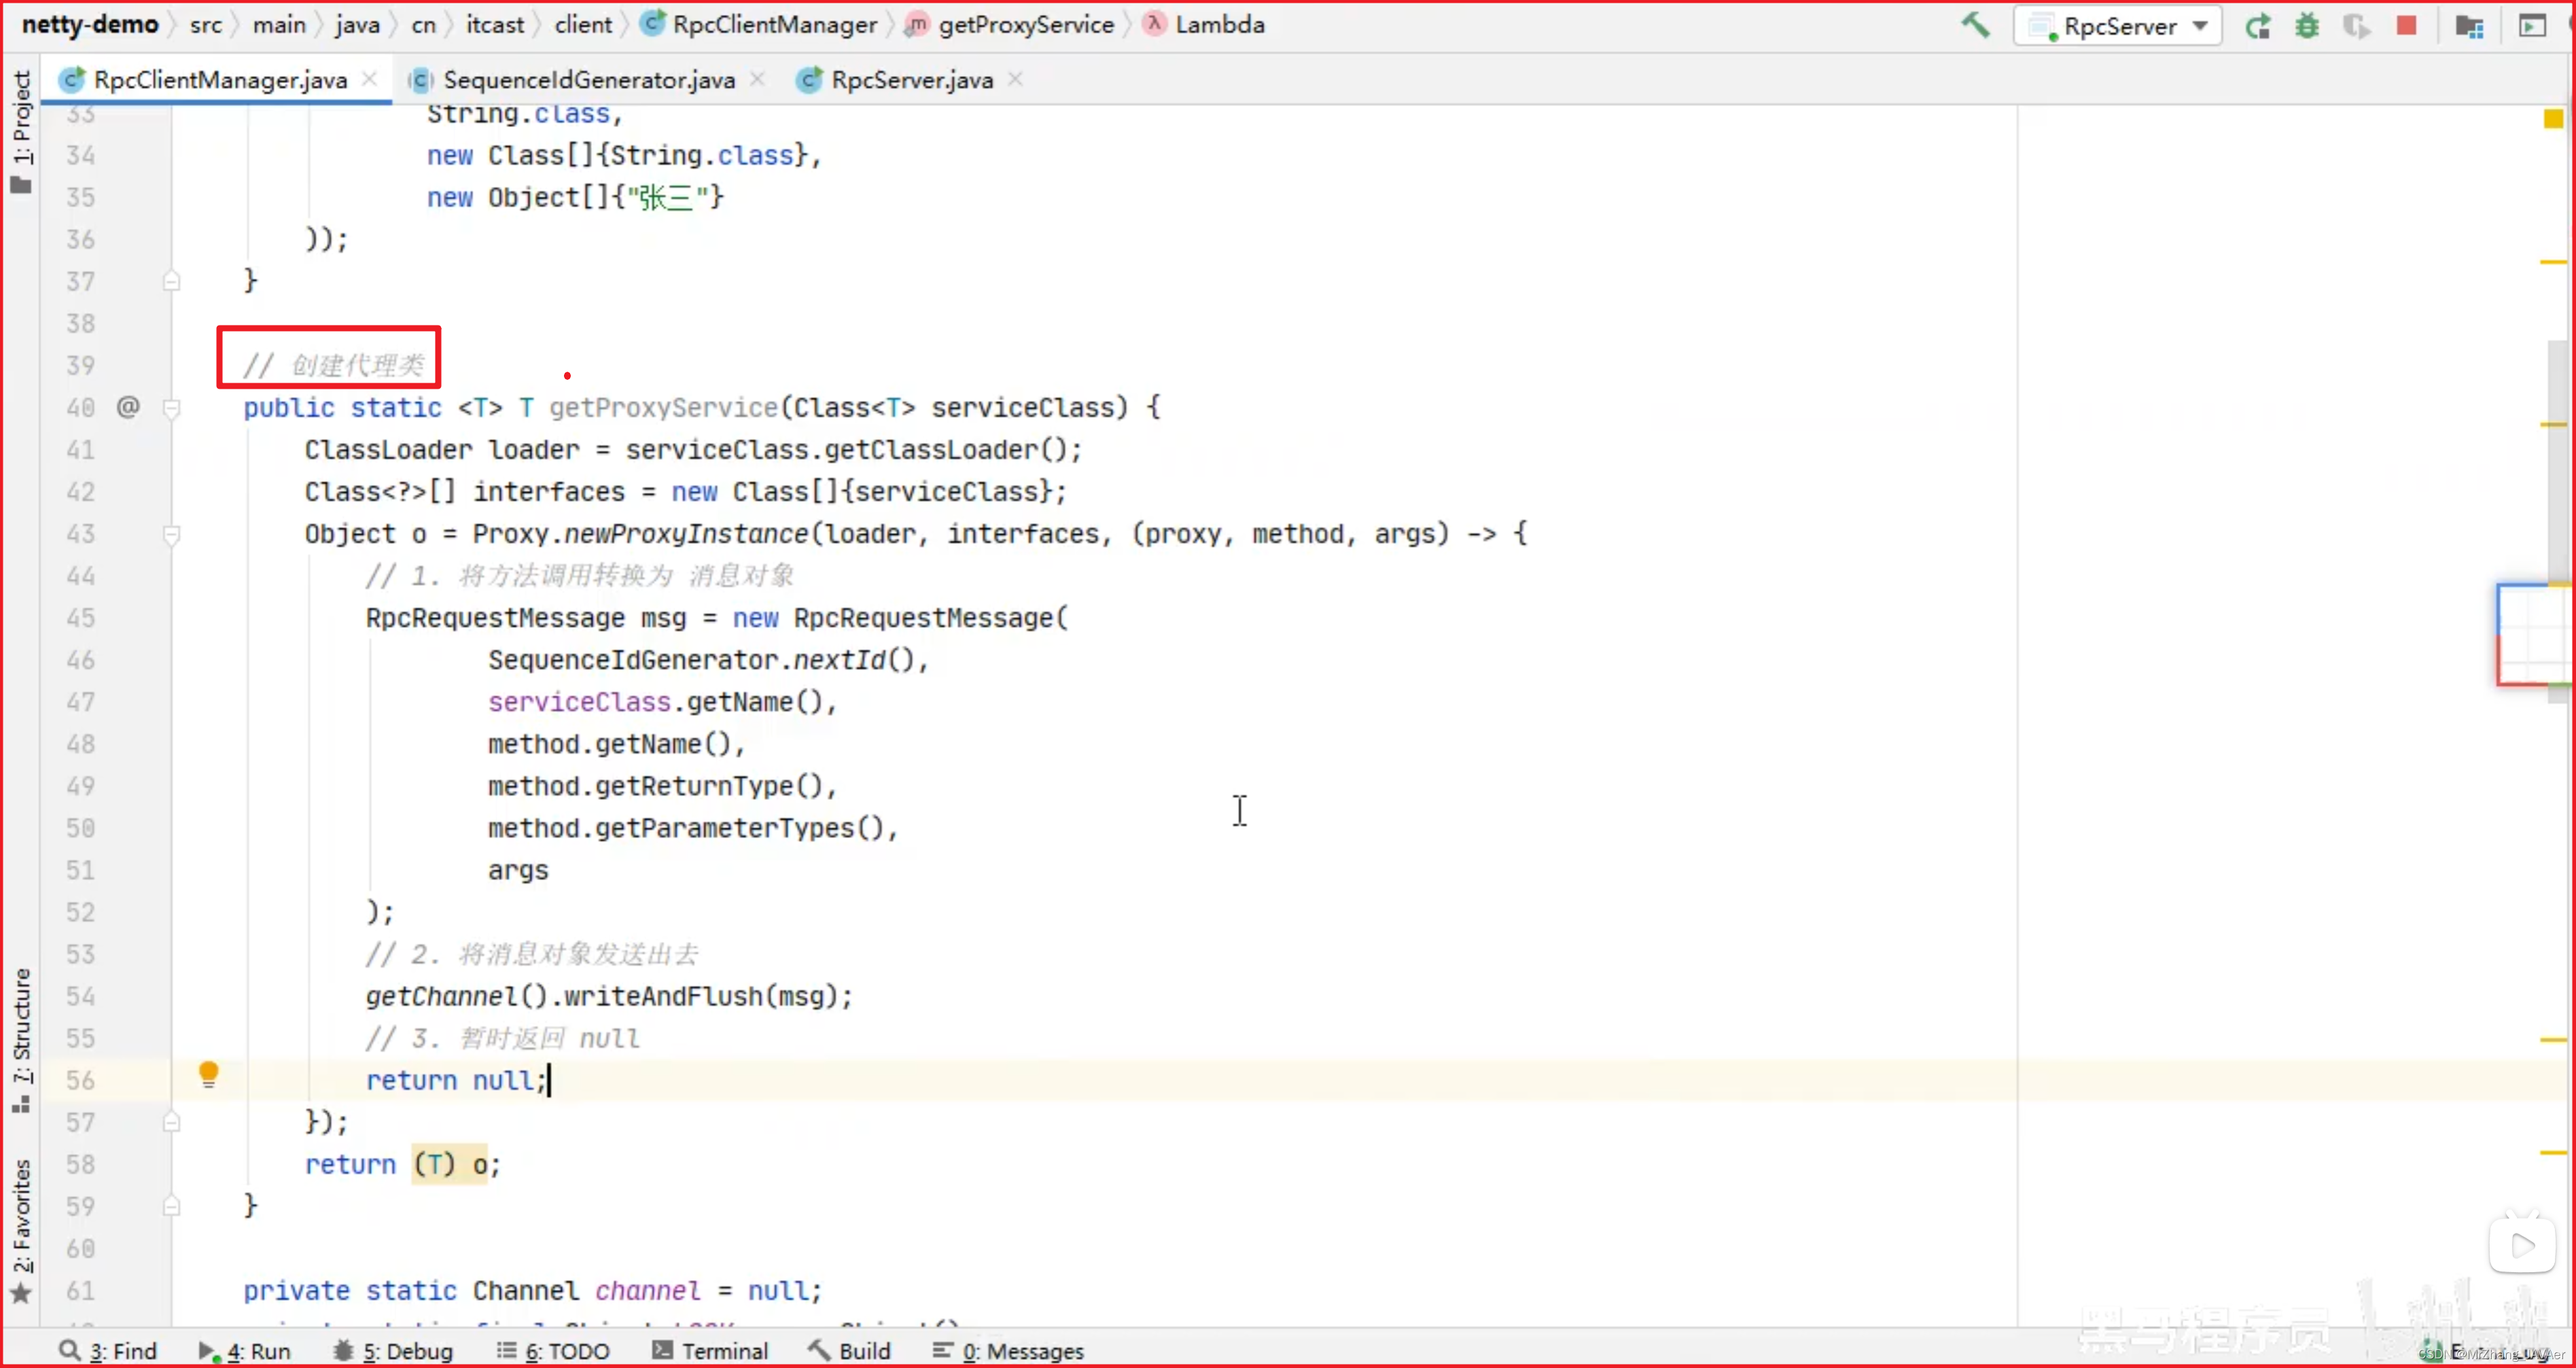Viewport: 2576px width, 1368px height.
Task: Open the Favorites tool window
Action: 21,1232
